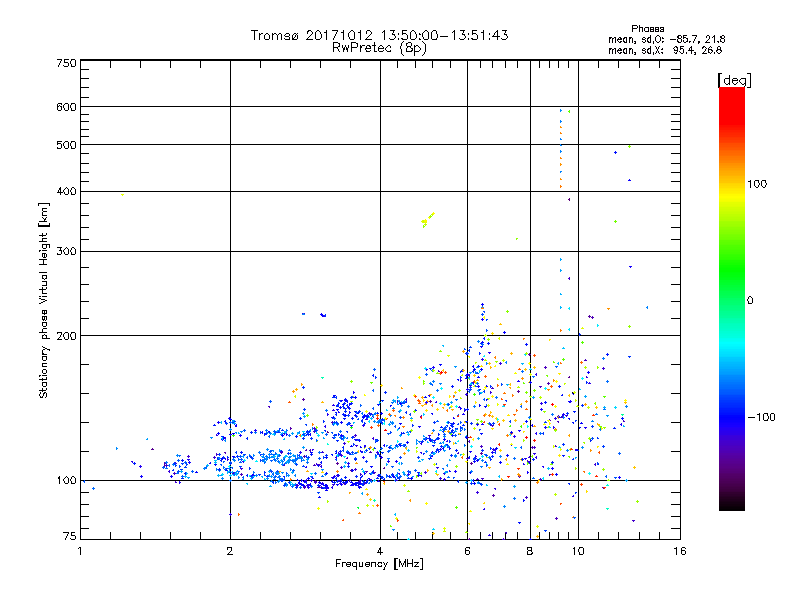Screen dimensions: 800x600
Task: Click the 'Phases' heading text
Action: coord(647,29)
